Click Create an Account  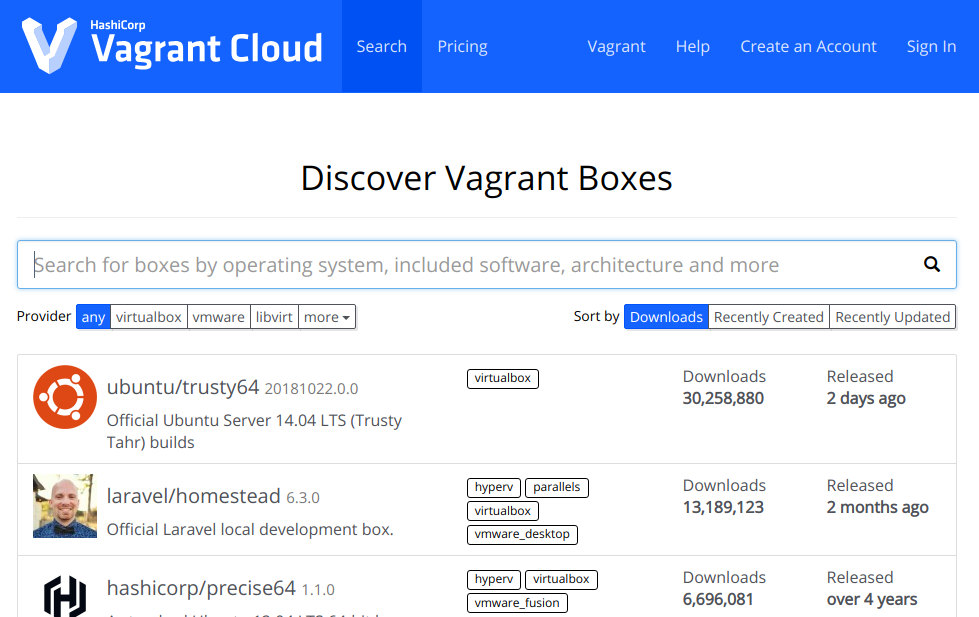808,46
